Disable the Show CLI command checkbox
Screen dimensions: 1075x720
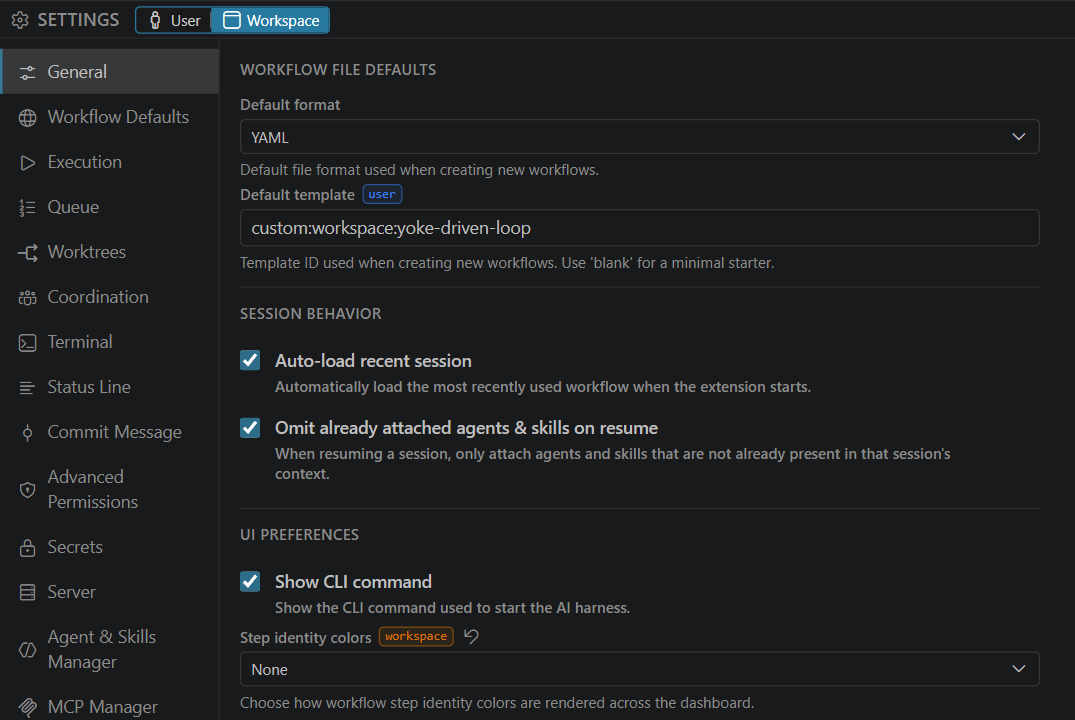250,581
